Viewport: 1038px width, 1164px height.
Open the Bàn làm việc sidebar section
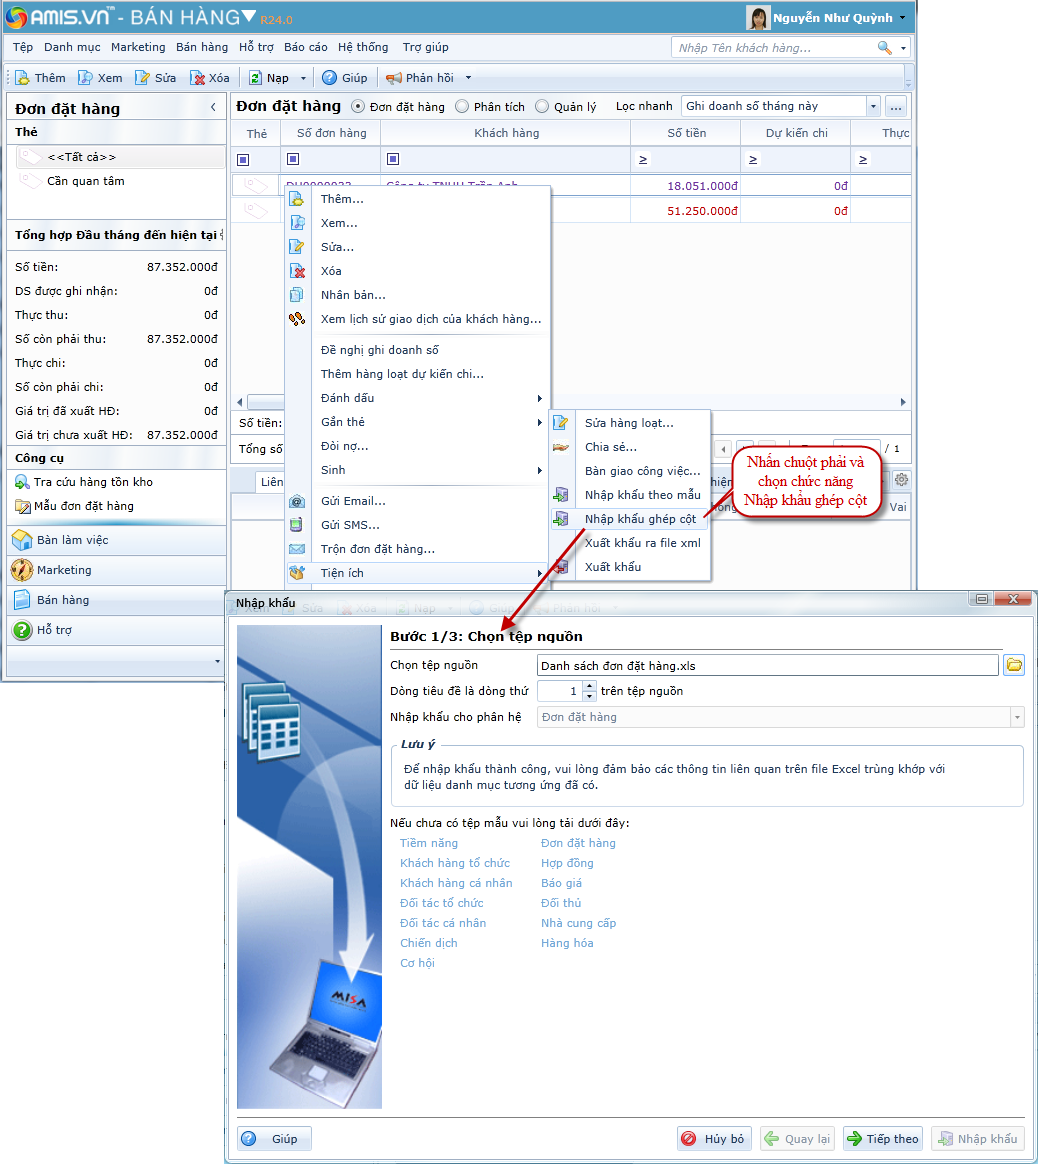tap(72, 540)
